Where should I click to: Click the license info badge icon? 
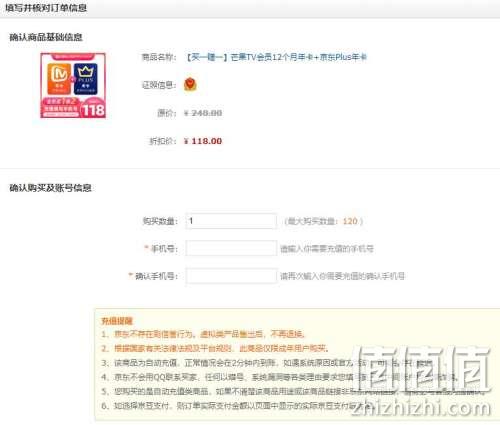click(x=190, y=84)
